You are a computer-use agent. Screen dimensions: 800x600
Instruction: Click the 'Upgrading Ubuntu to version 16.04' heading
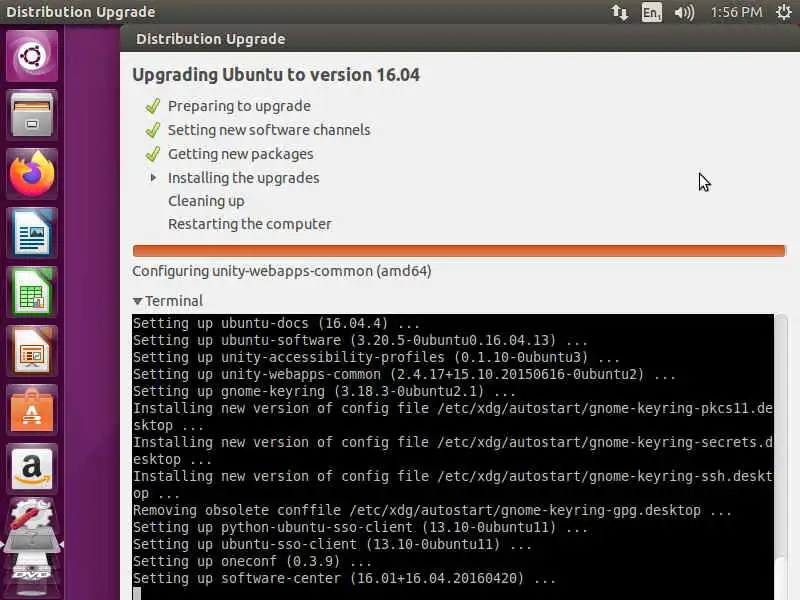point(276,75)
